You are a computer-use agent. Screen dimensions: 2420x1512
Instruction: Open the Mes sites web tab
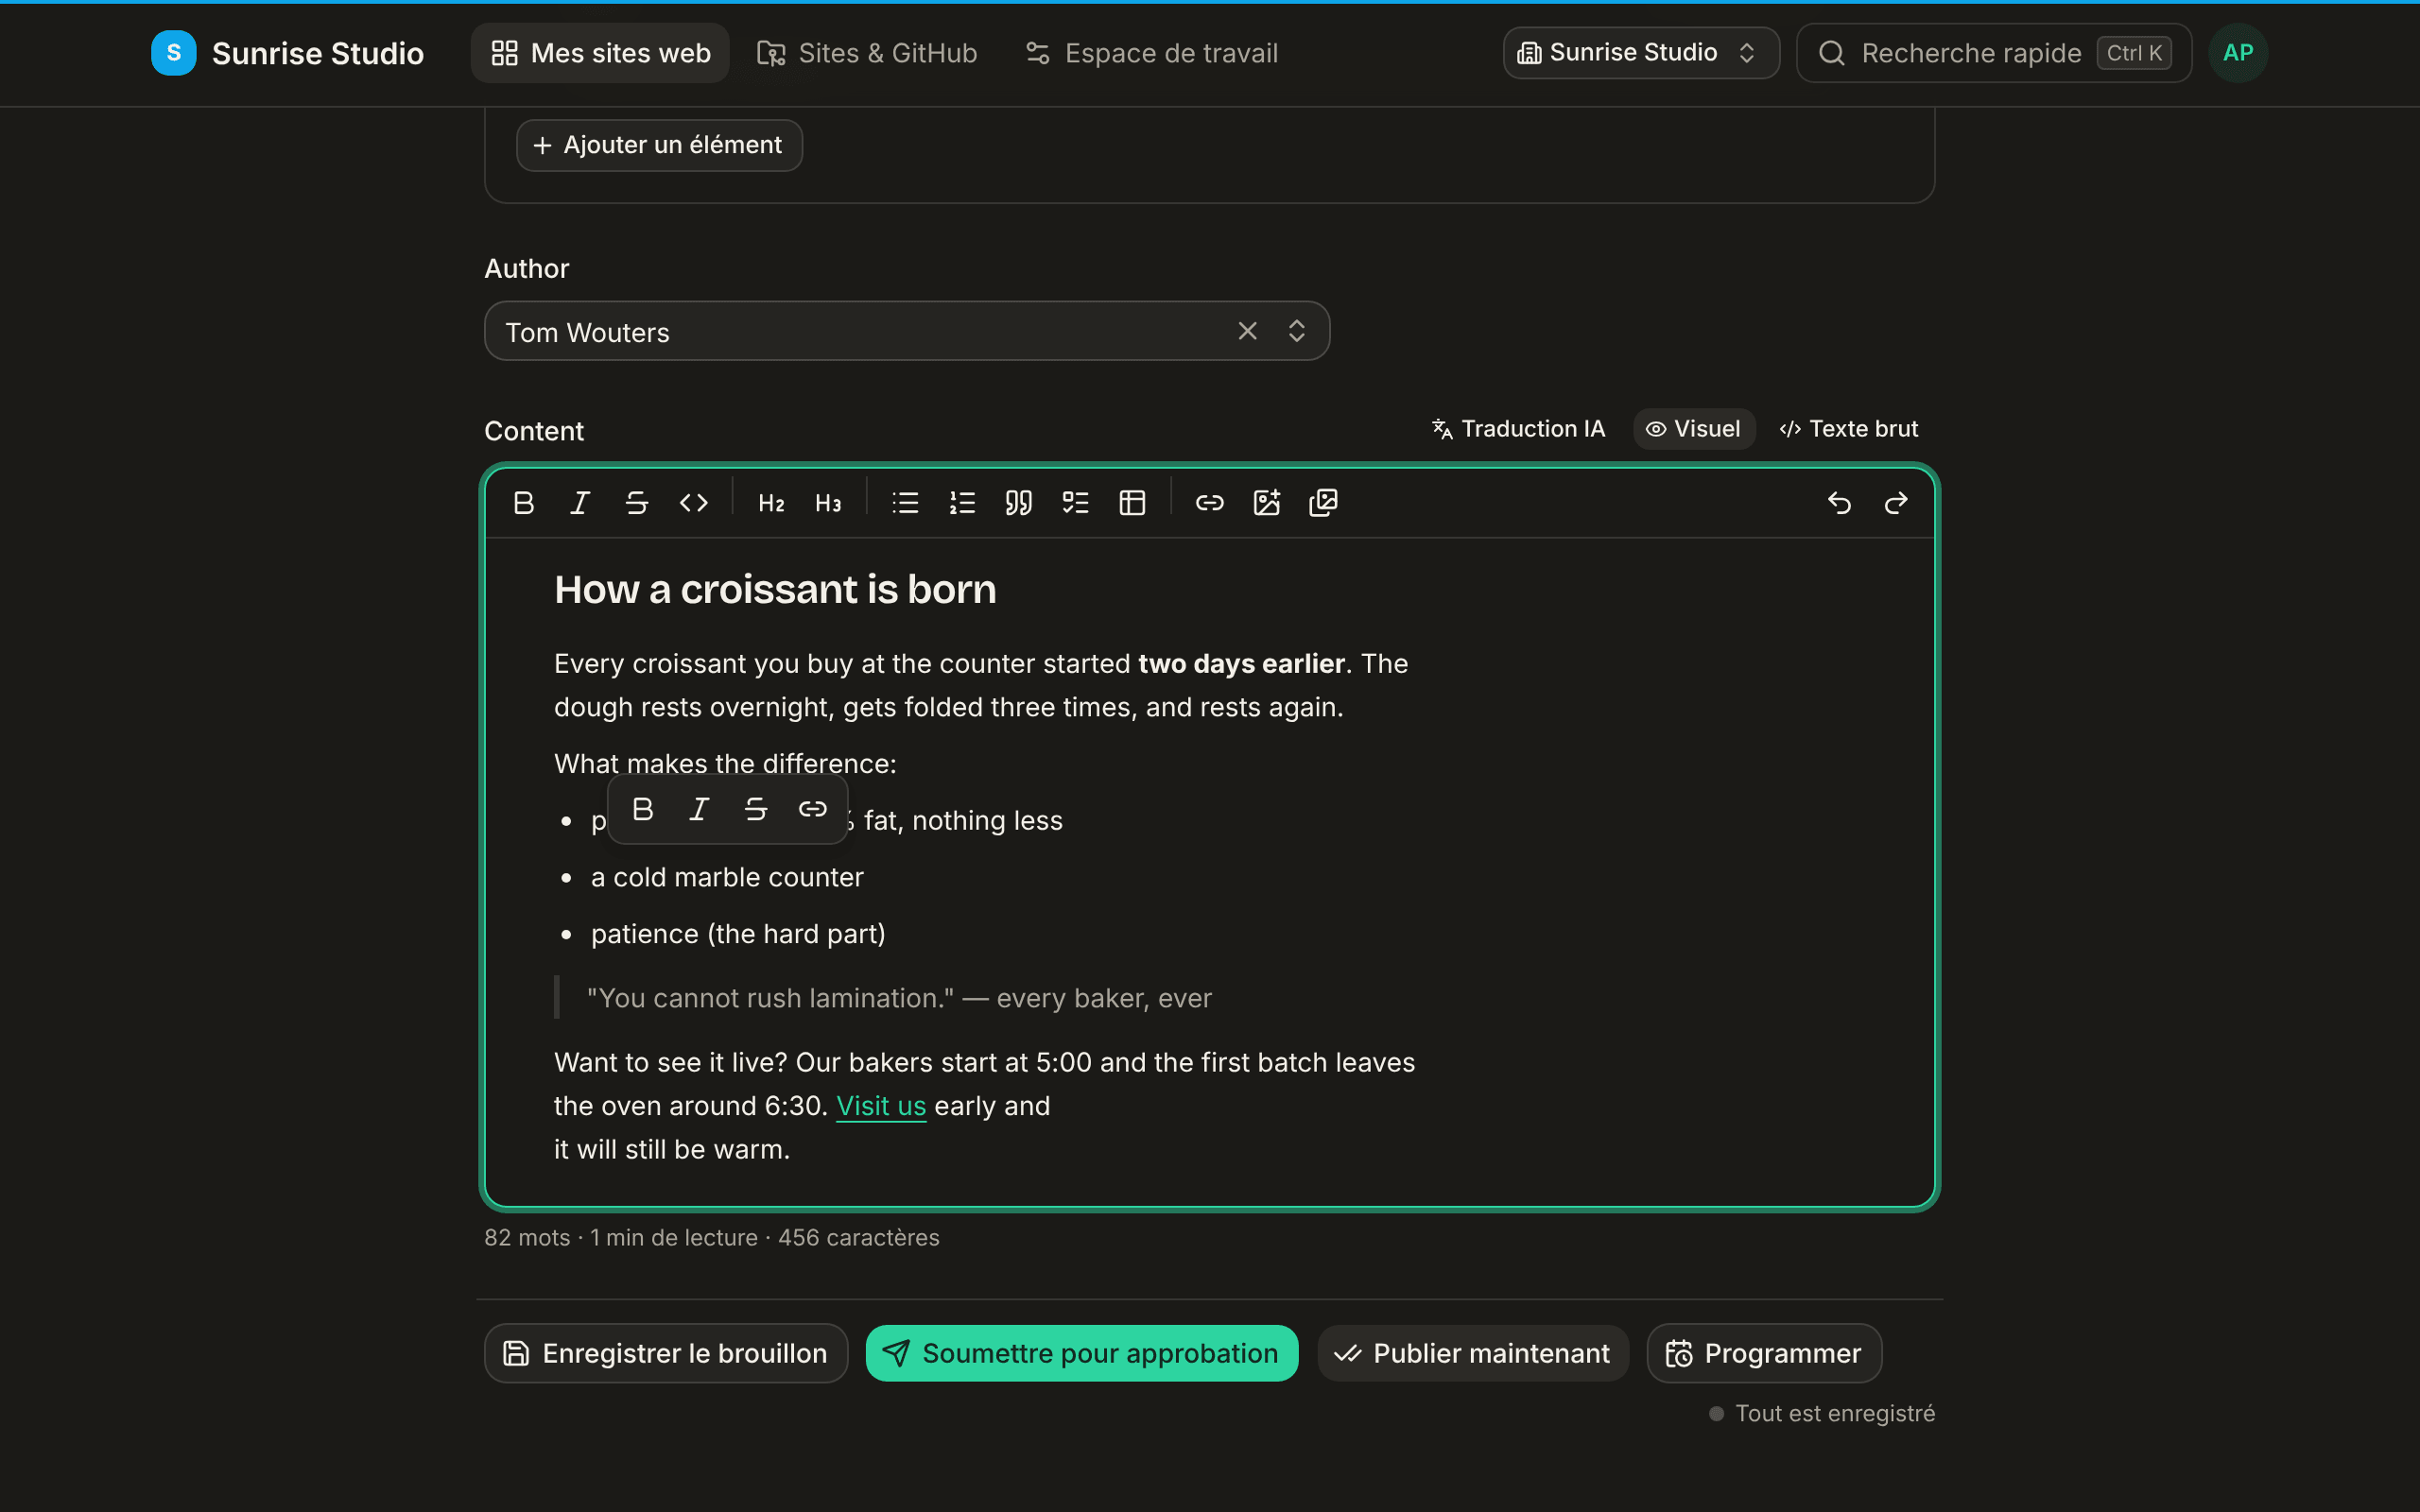600,53
